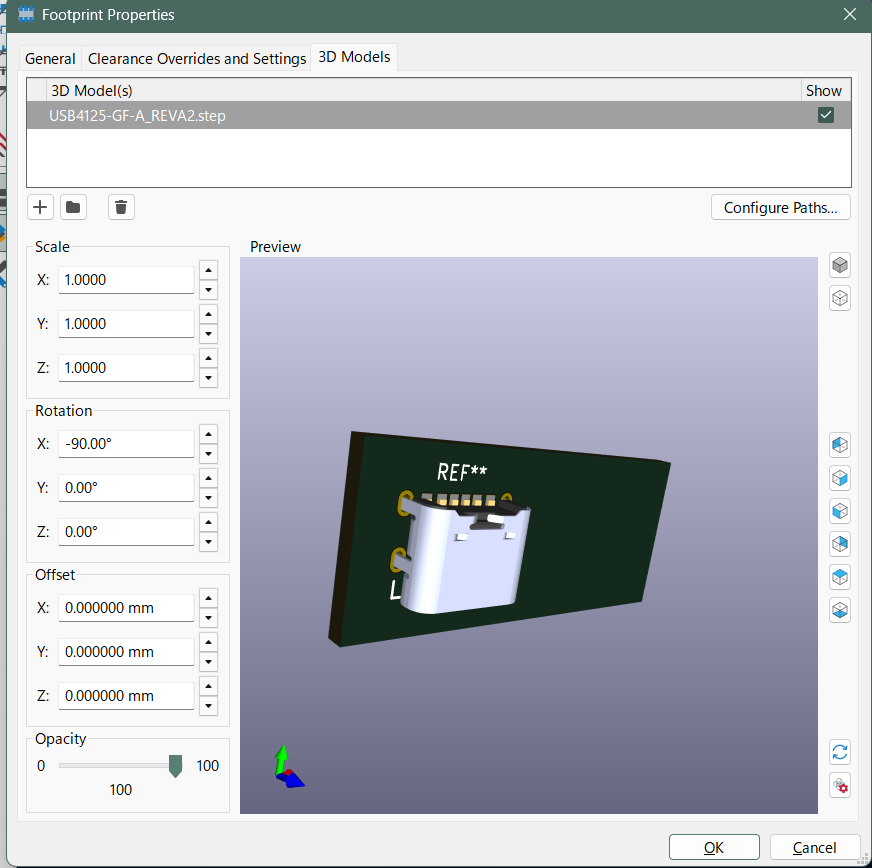872x868 pixels.
Task: Switch to the General tab
Action: (50, 59)
